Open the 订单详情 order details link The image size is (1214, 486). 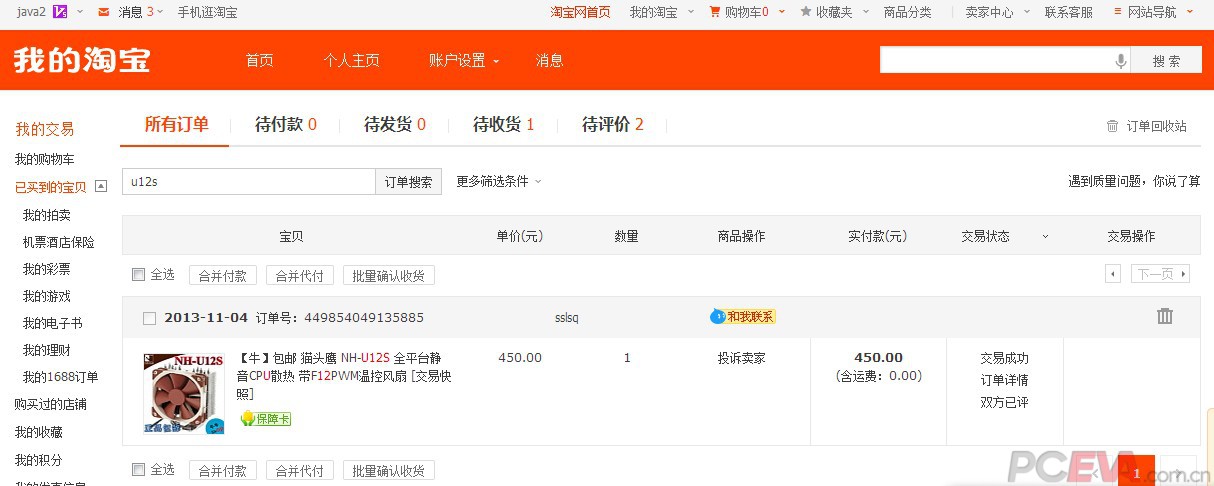click(x=1004, y=380)
